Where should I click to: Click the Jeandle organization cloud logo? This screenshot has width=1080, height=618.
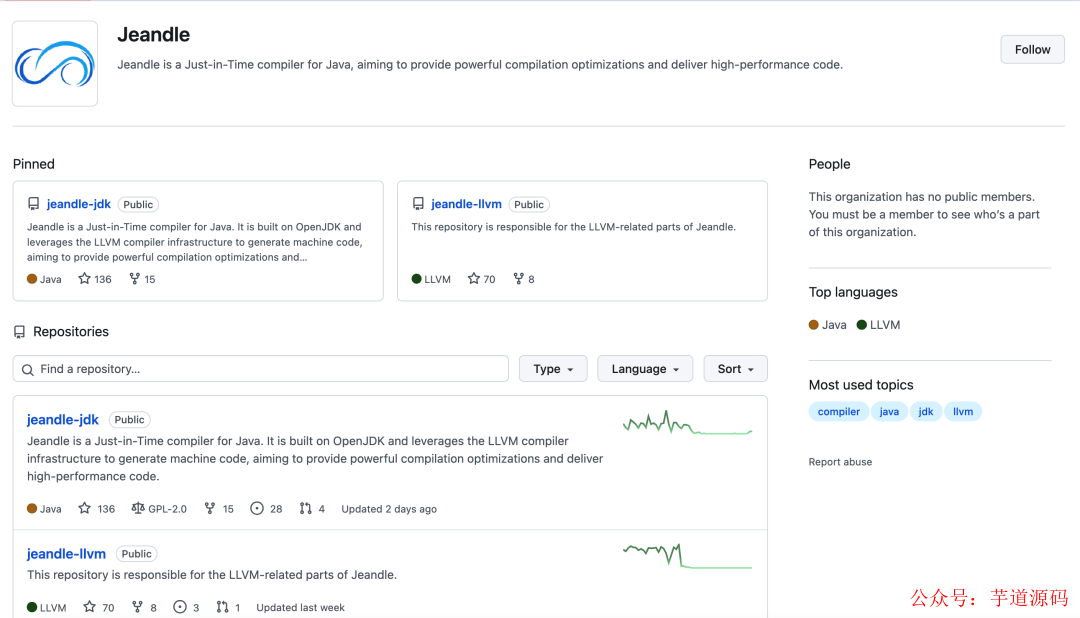click(x=55, y=64)
